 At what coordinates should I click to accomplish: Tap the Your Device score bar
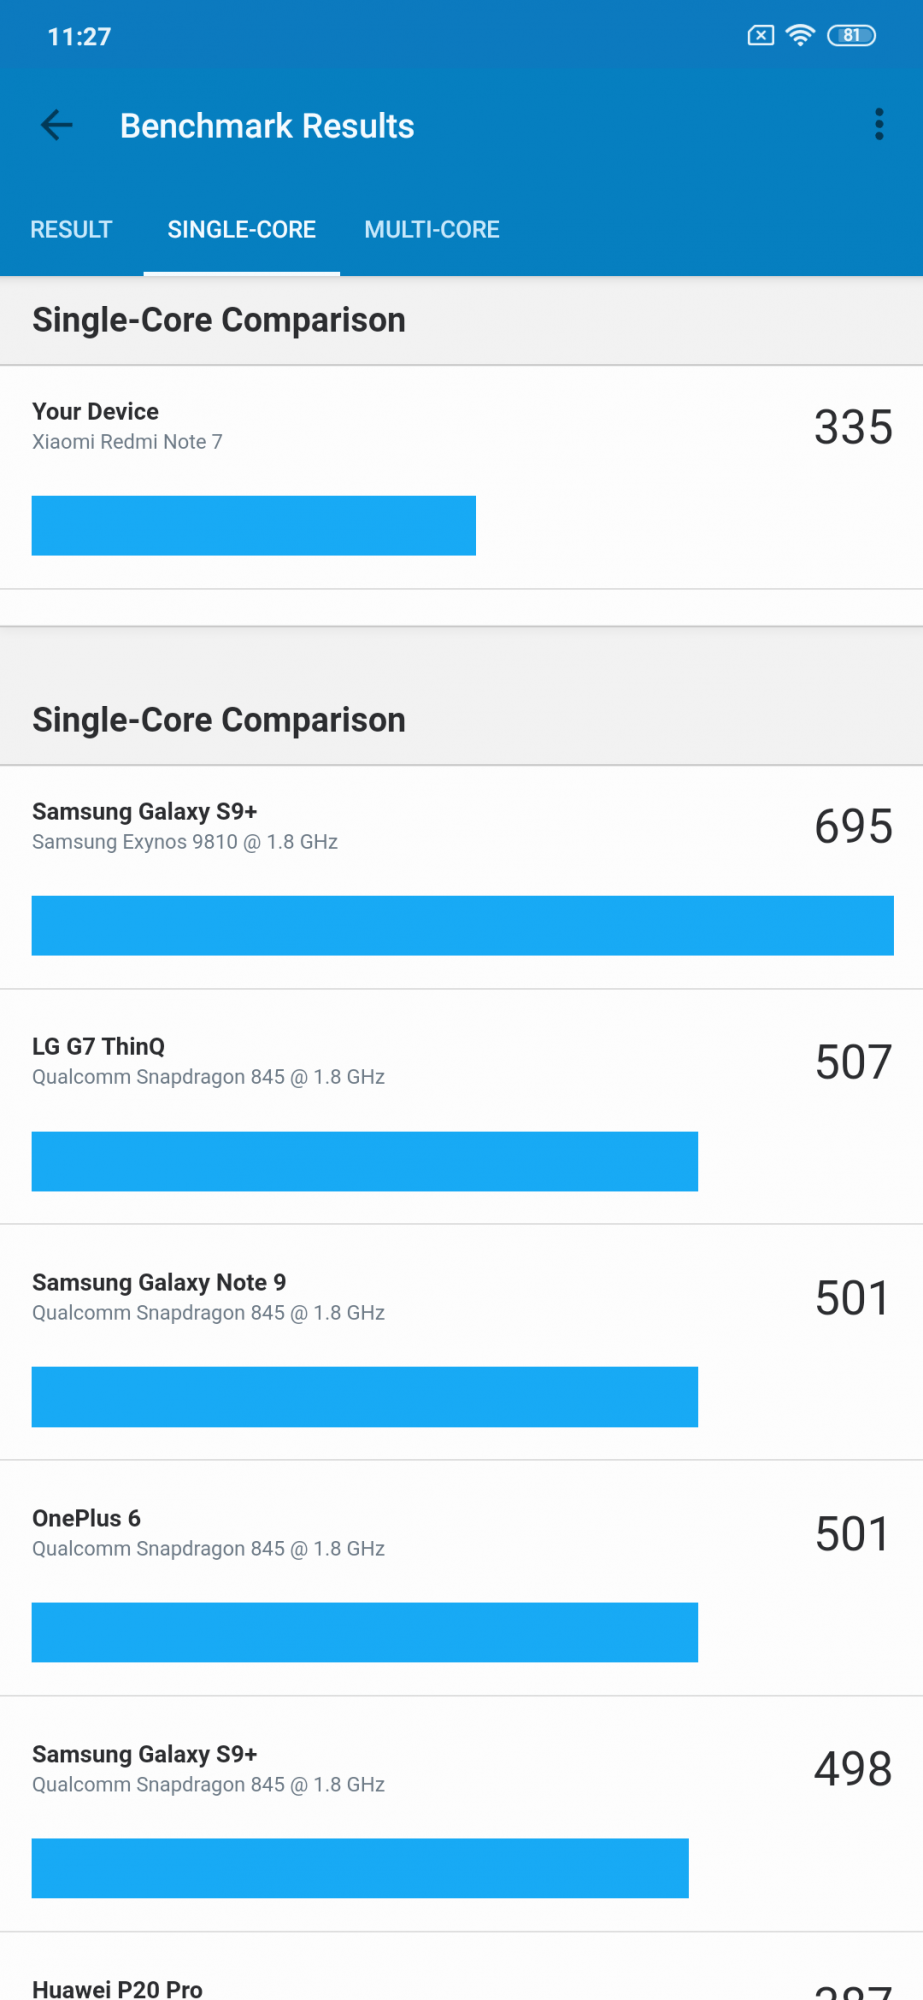253,525
